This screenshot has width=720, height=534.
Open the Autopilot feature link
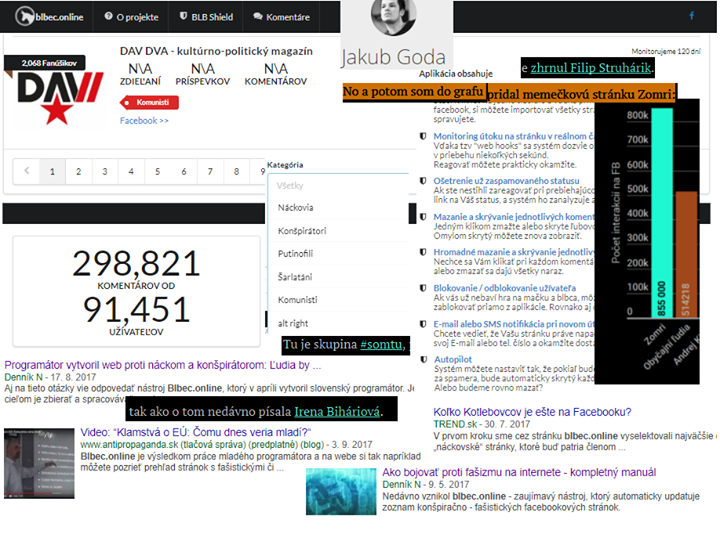(x=453, y=360)
